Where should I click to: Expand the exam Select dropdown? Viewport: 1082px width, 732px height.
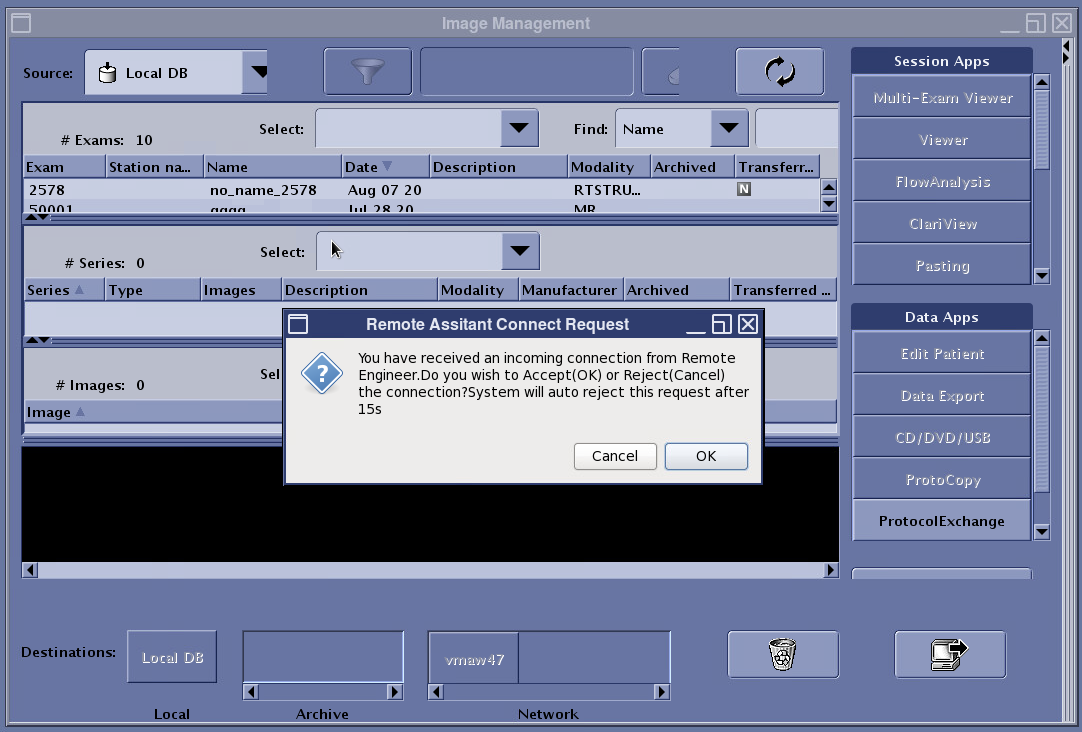(x=518, y=128)
